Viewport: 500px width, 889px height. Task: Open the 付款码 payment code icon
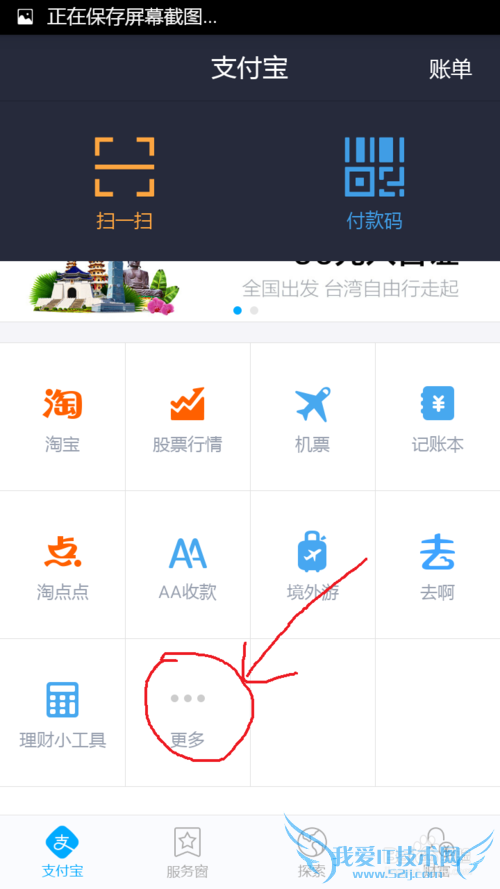coord(374,167)
